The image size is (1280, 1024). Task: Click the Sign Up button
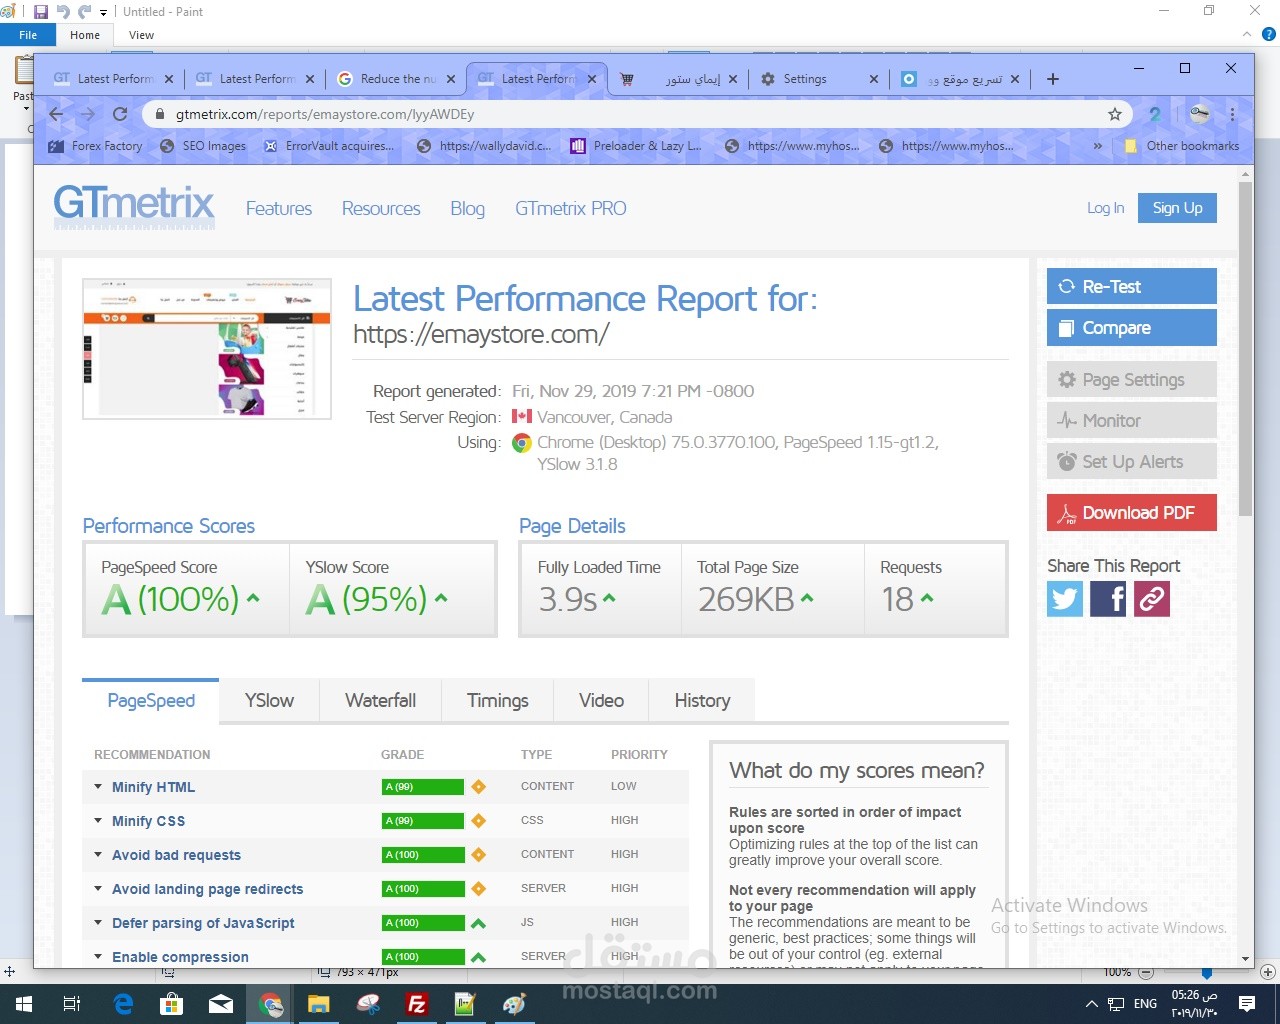click(1177, 208)
